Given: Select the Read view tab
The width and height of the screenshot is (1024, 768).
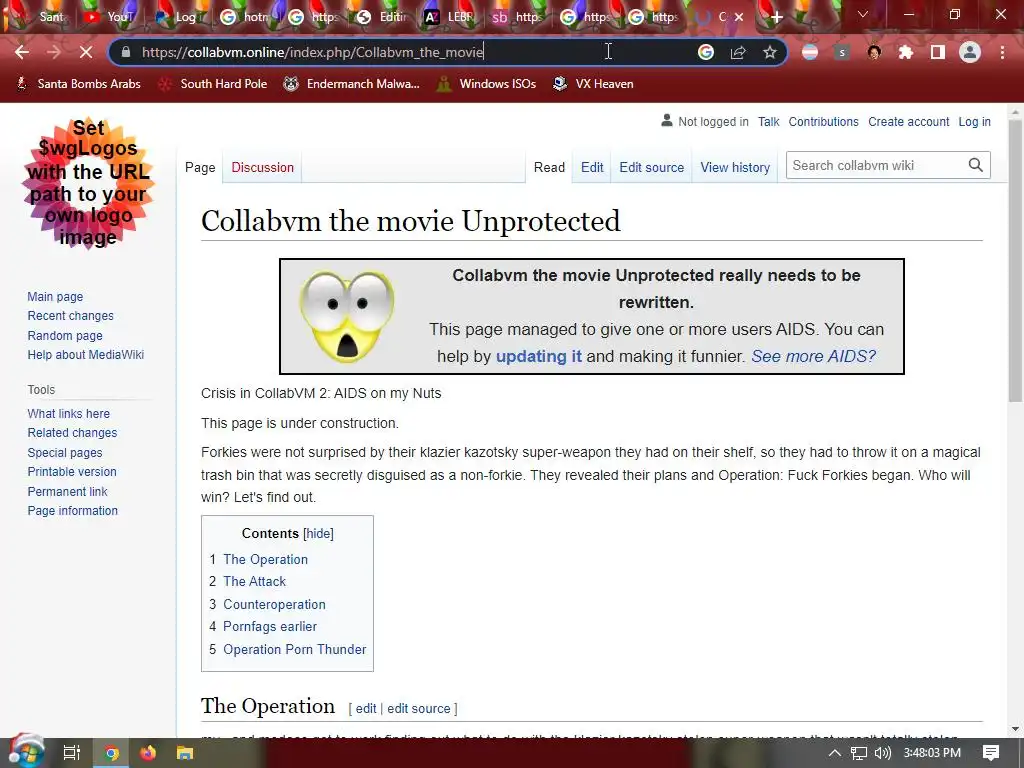Looking at the screenshot, I should click(549, 167).
